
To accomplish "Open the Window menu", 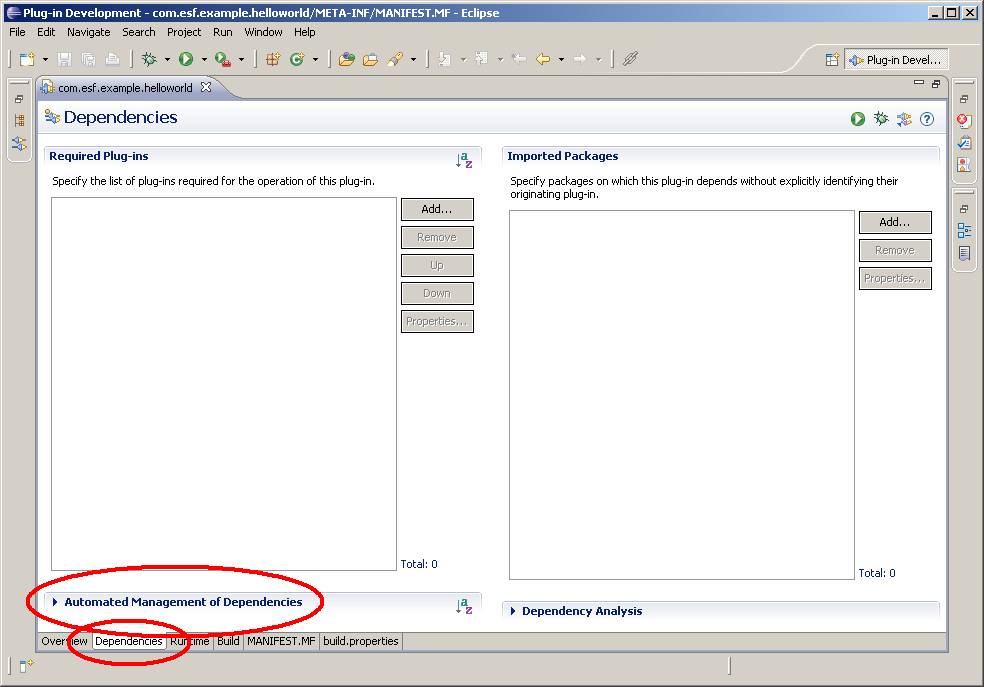I will tap(263, 32).
